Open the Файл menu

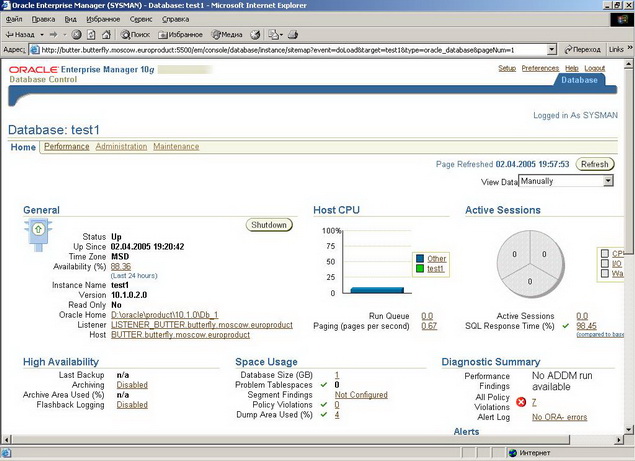(x=14, y=19)
